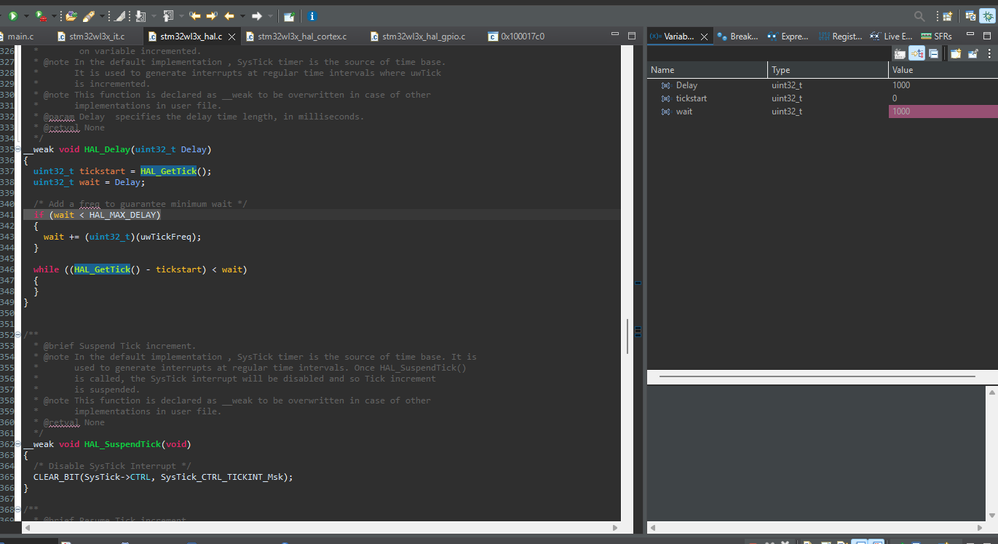Open the dropdown arrow next to Run
The width and height of the screenshot is (998, 544).
point(25,16)
